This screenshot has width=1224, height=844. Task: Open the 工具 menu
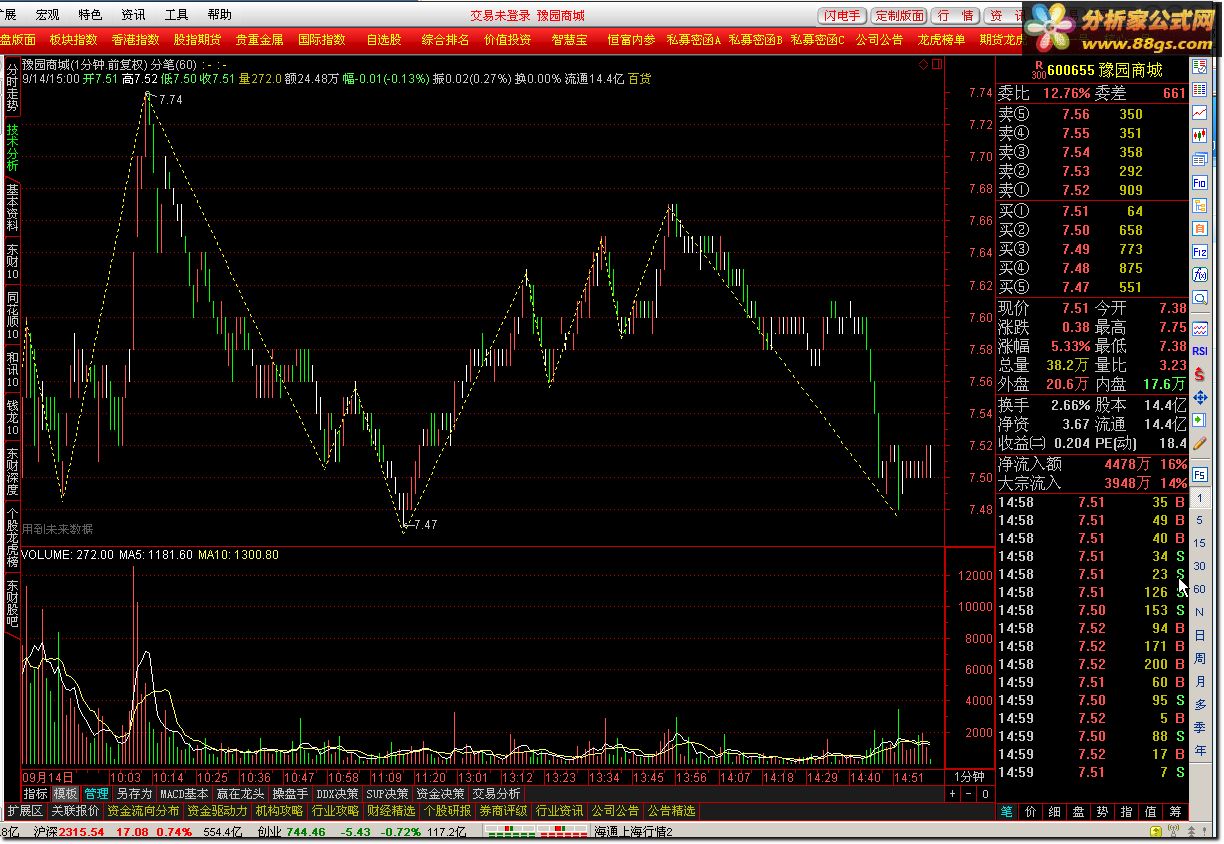point(176,15)
